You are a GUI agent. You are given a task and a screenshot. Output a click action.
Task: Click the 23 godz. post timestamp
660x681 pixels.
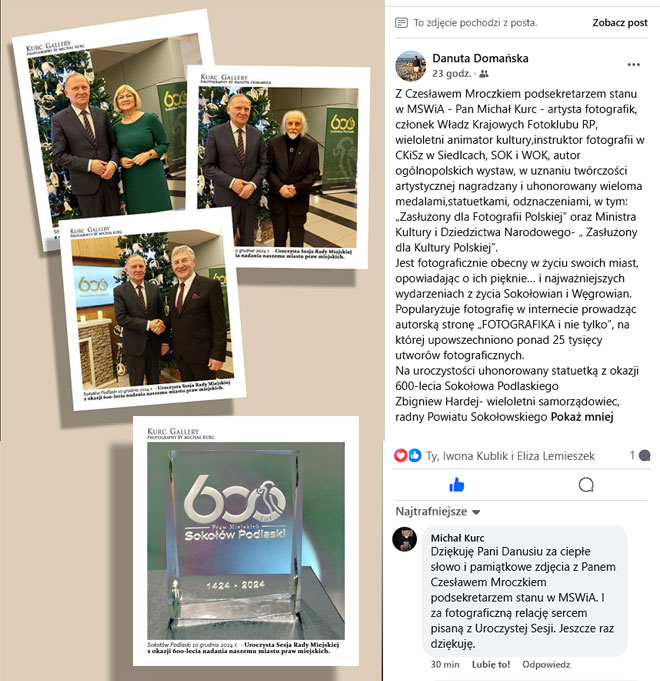click(x=451, y=74)
